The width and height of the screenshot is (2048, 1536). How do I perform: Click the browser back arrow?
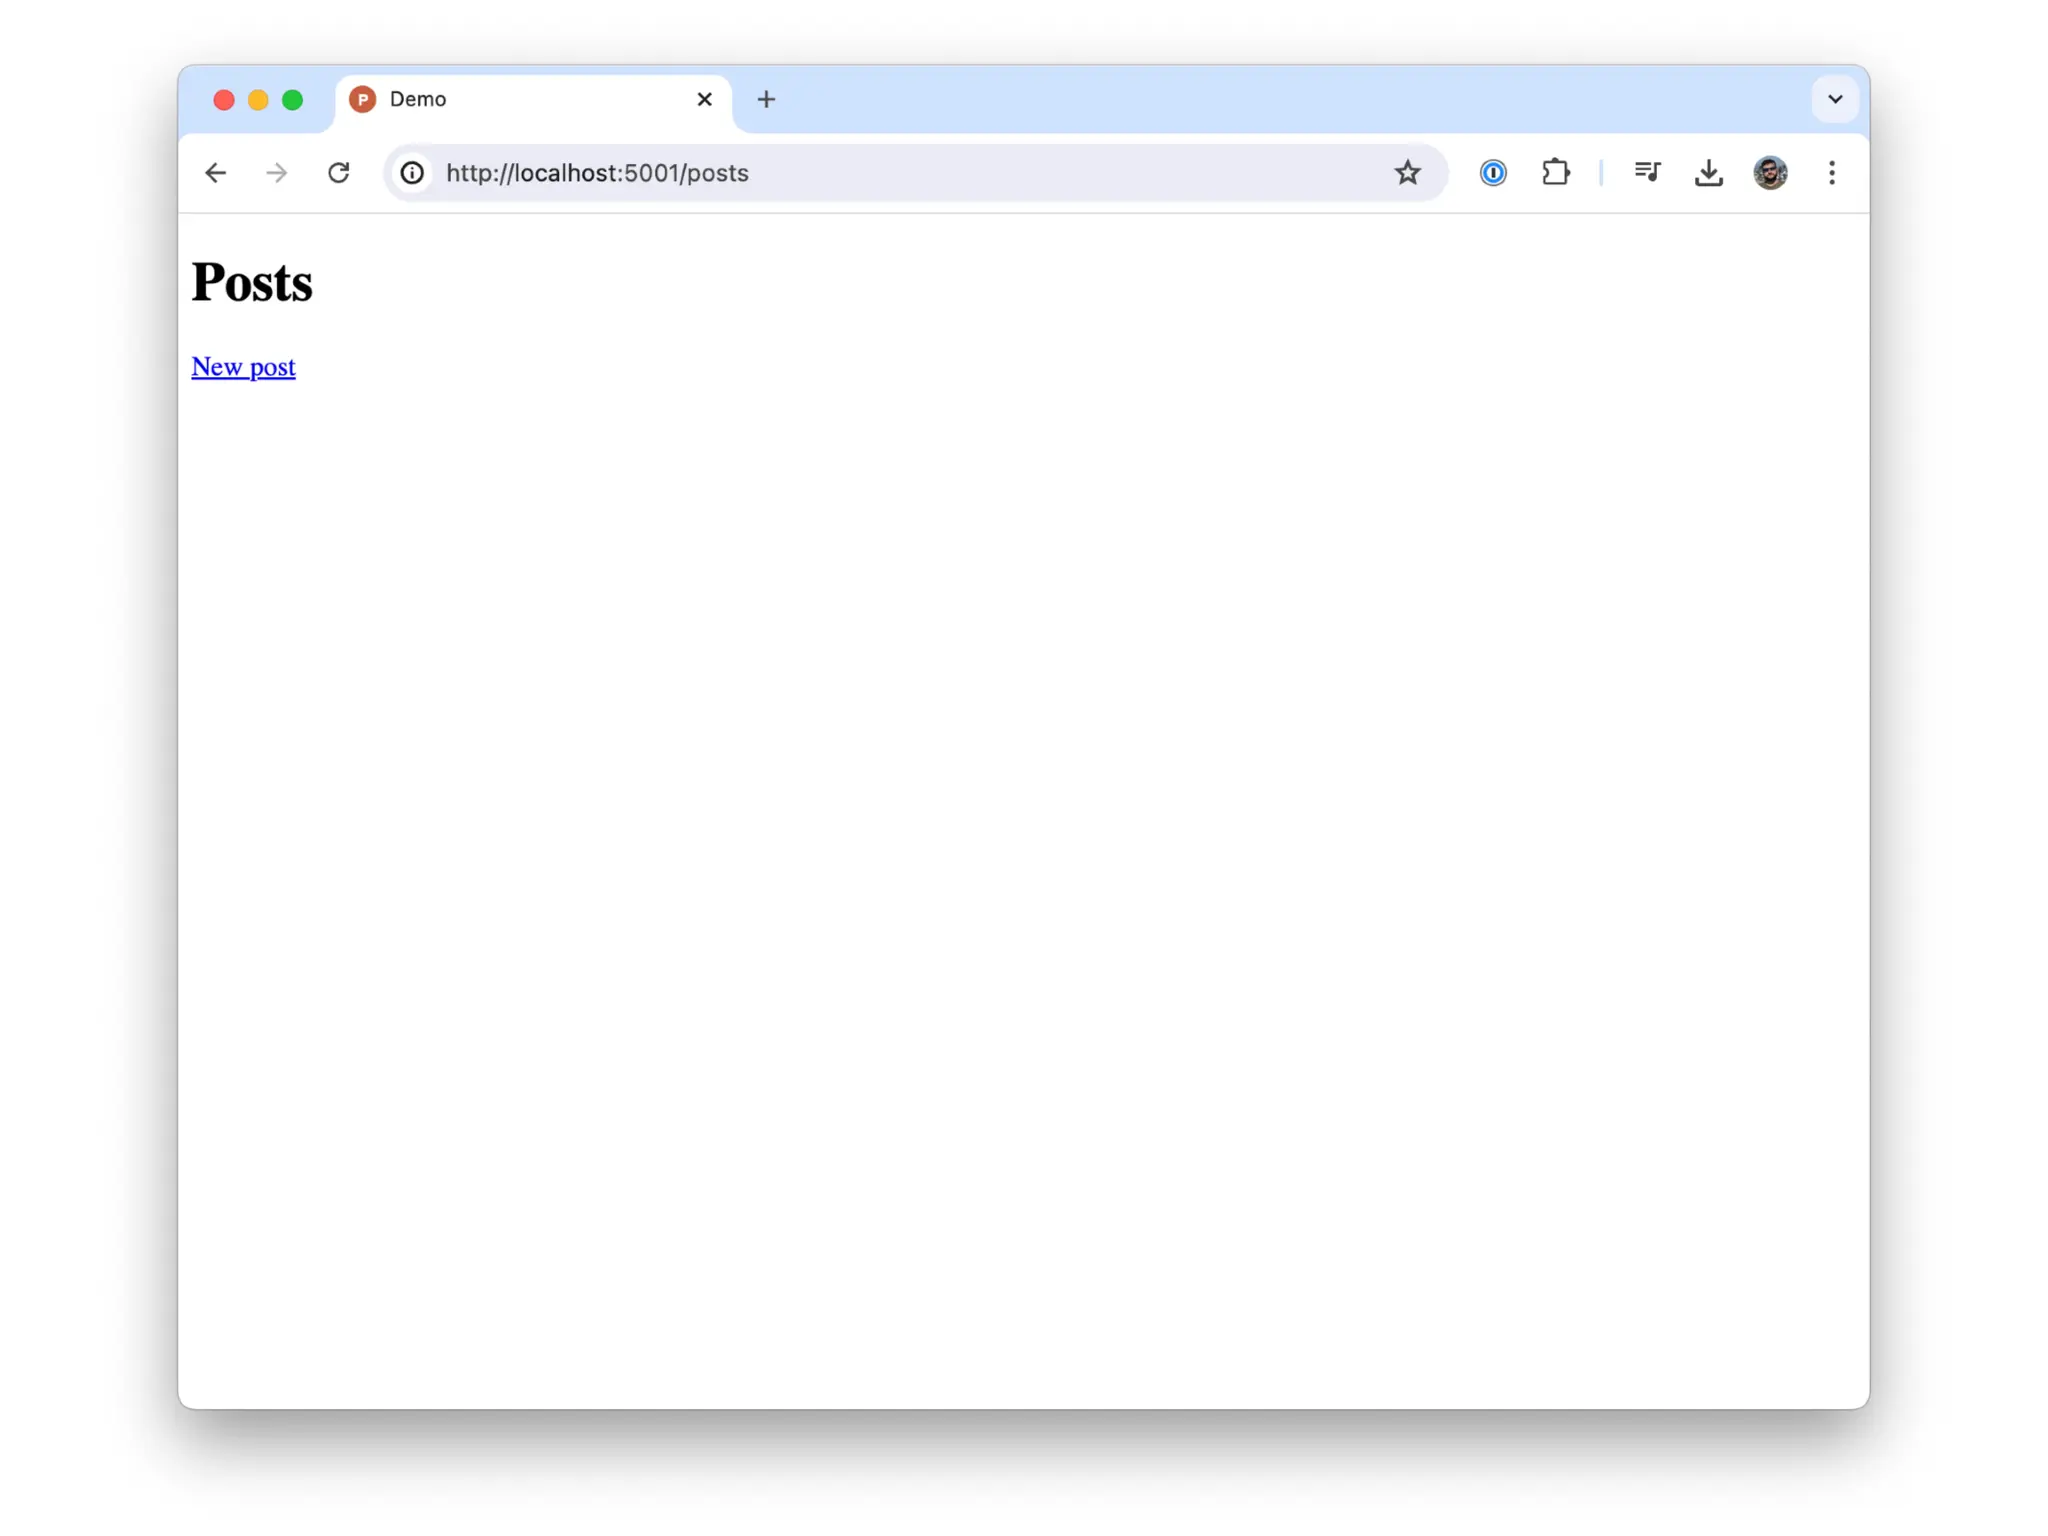coord(215,173)
